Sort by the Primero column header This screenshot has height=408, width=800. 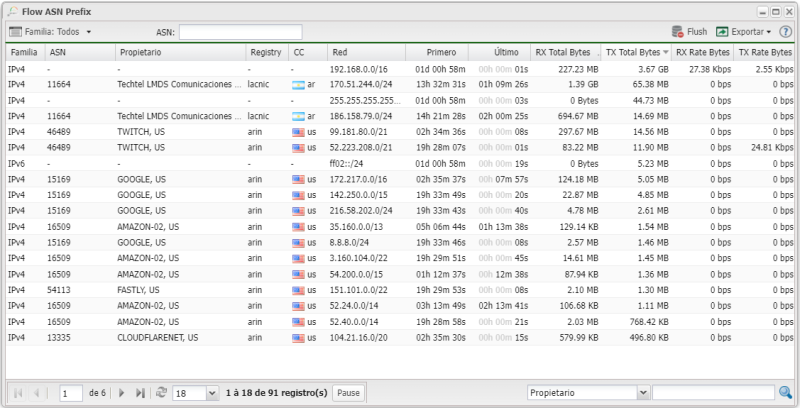click(x=437, y=52)
